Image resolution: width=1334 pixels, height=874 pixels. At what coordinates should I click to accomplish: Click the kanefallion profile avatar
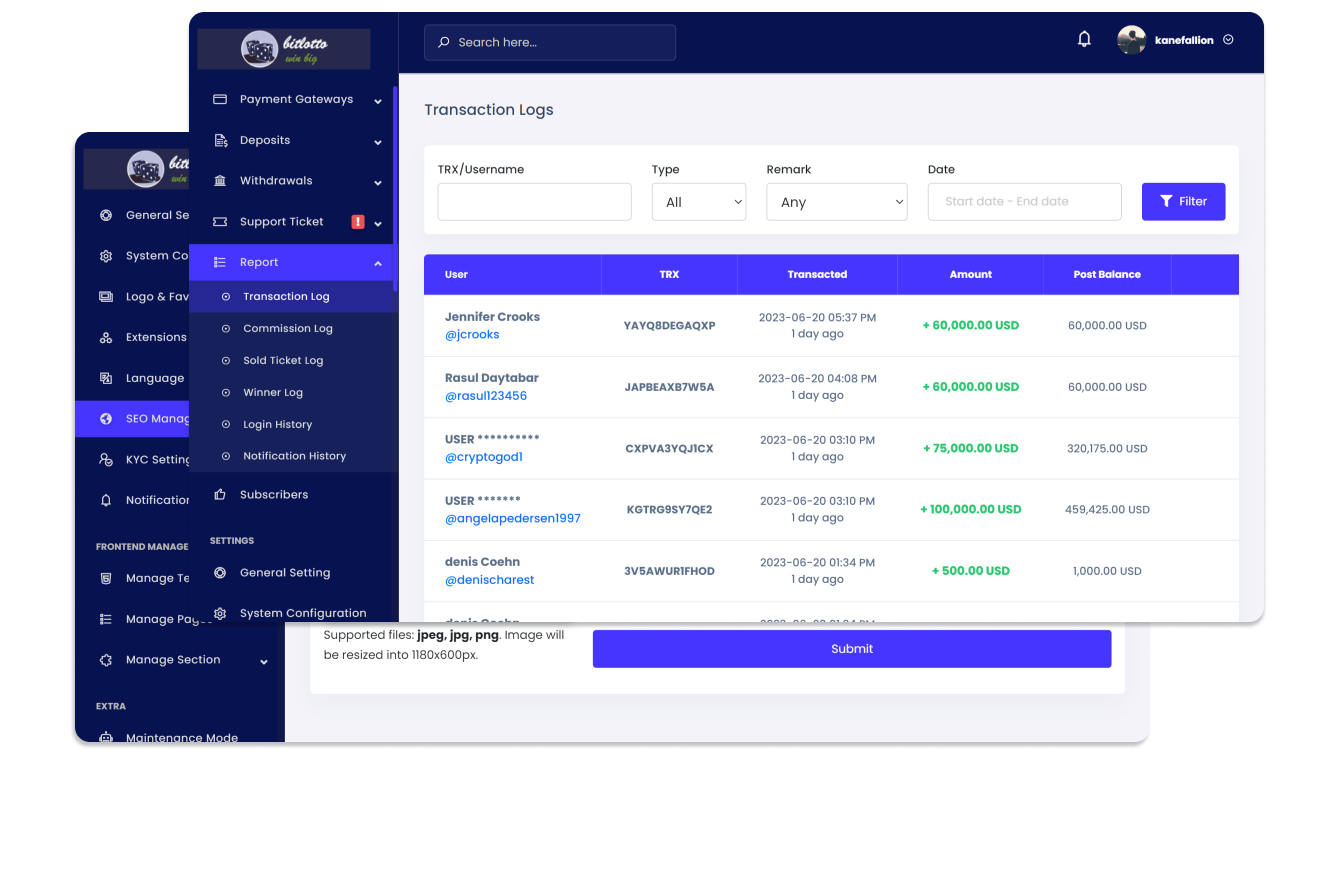pos(1131,40)
